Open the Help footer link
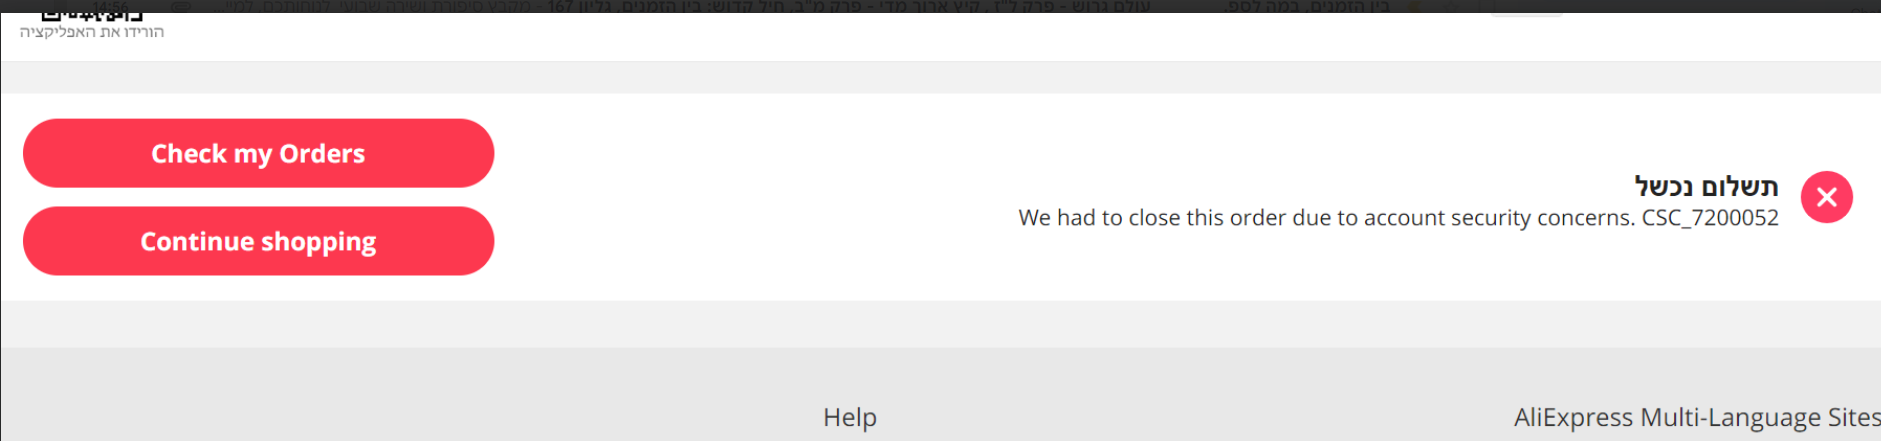This screenshot has height=441, width=1881. pos(850,417)
